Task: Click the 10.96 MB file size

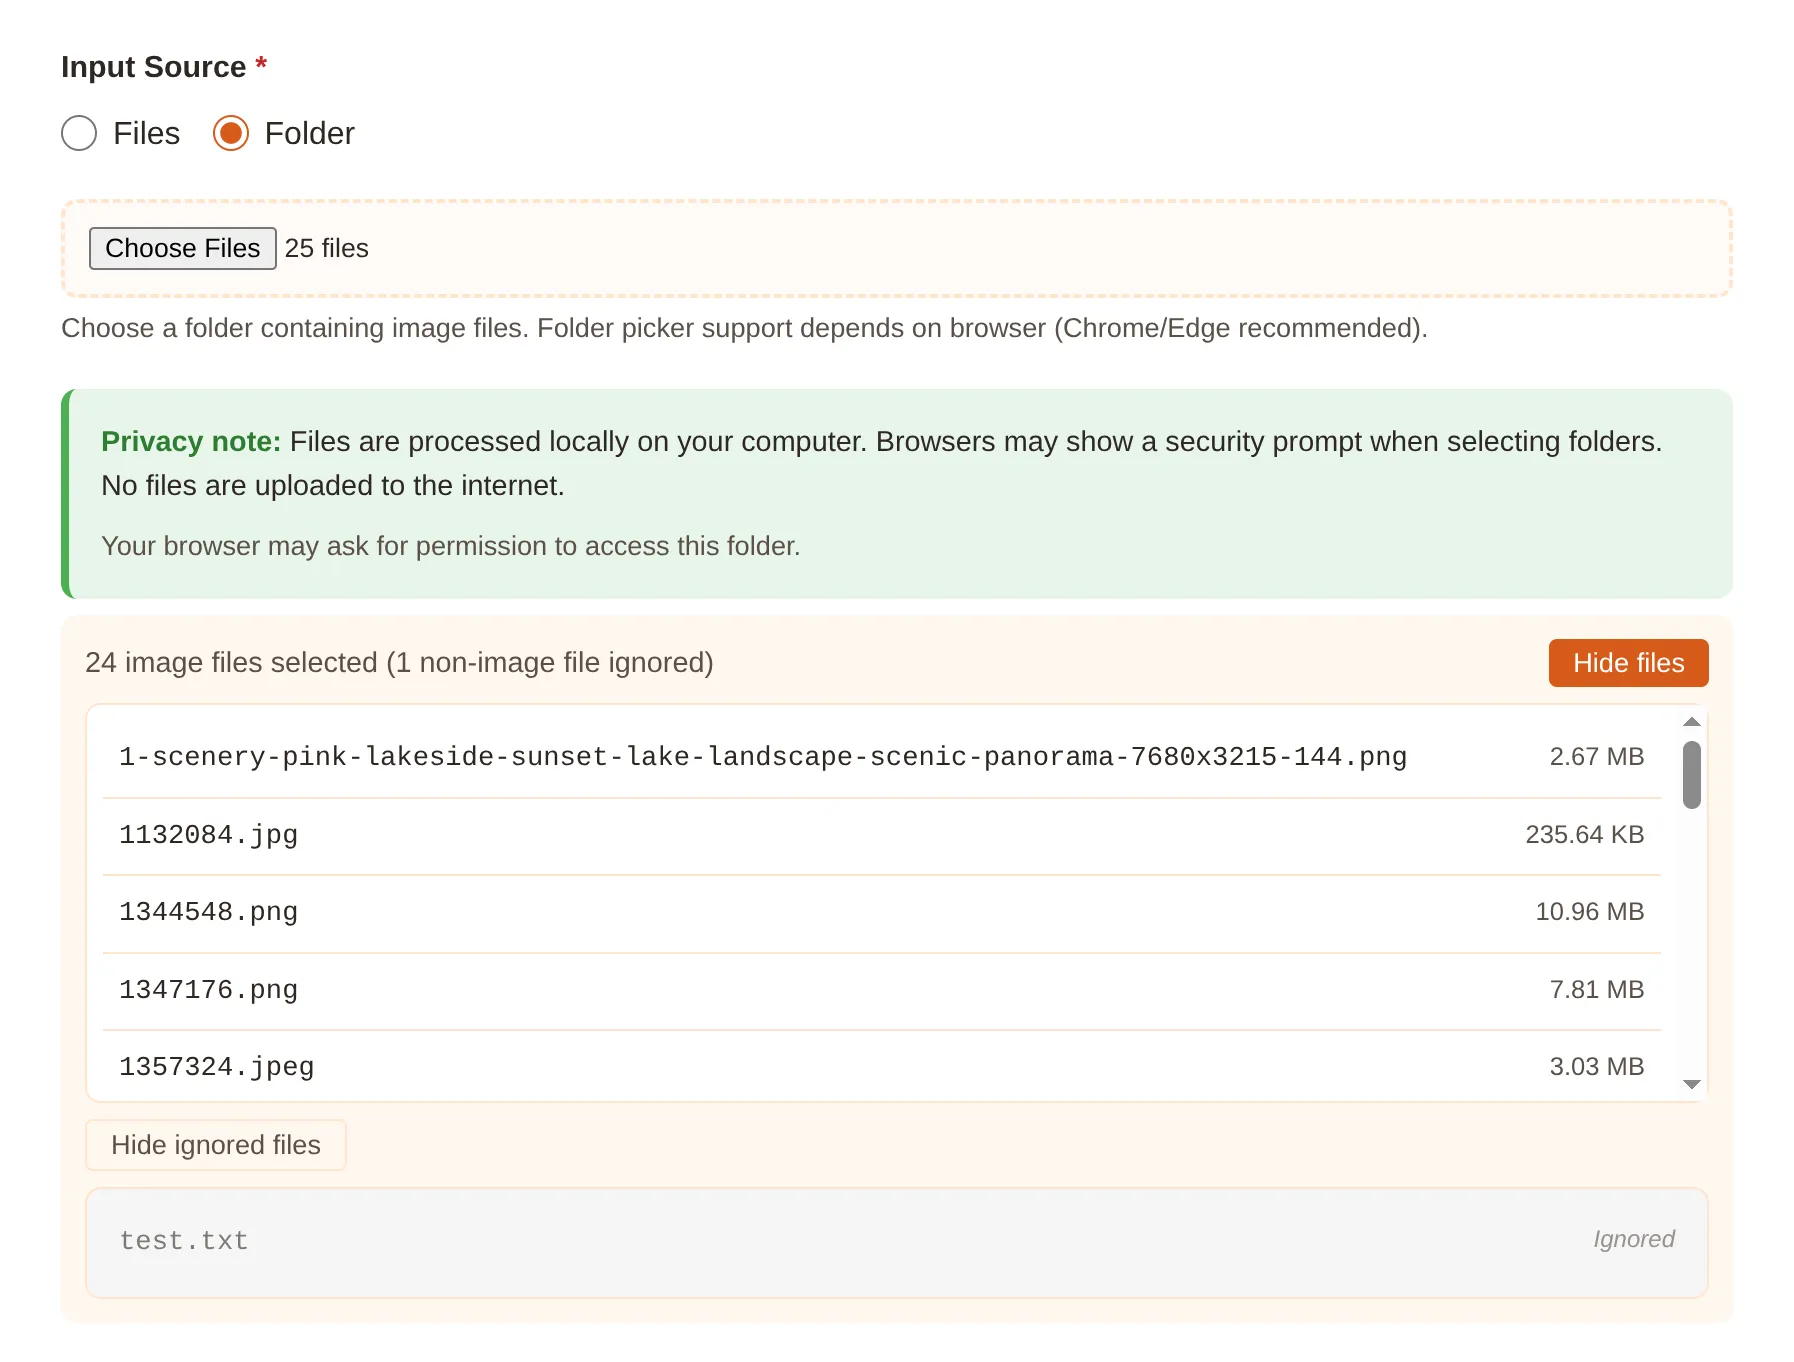Action: click(1589, 912)
